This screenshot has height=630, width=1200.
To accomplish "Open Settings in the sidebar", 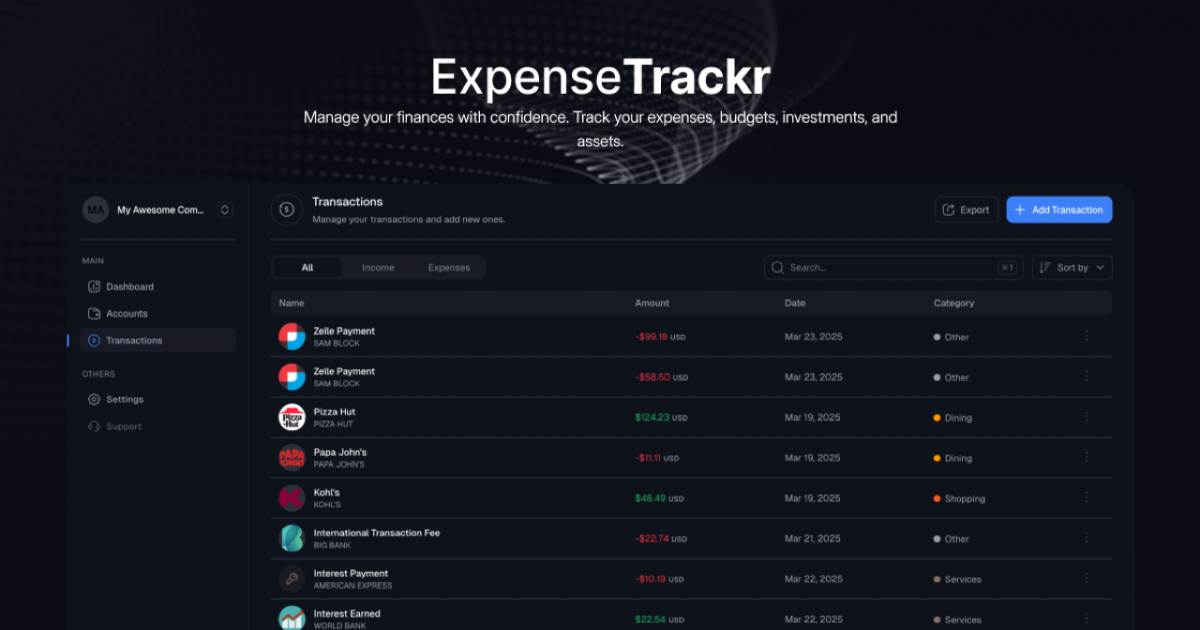I will (x=125, y=399).
